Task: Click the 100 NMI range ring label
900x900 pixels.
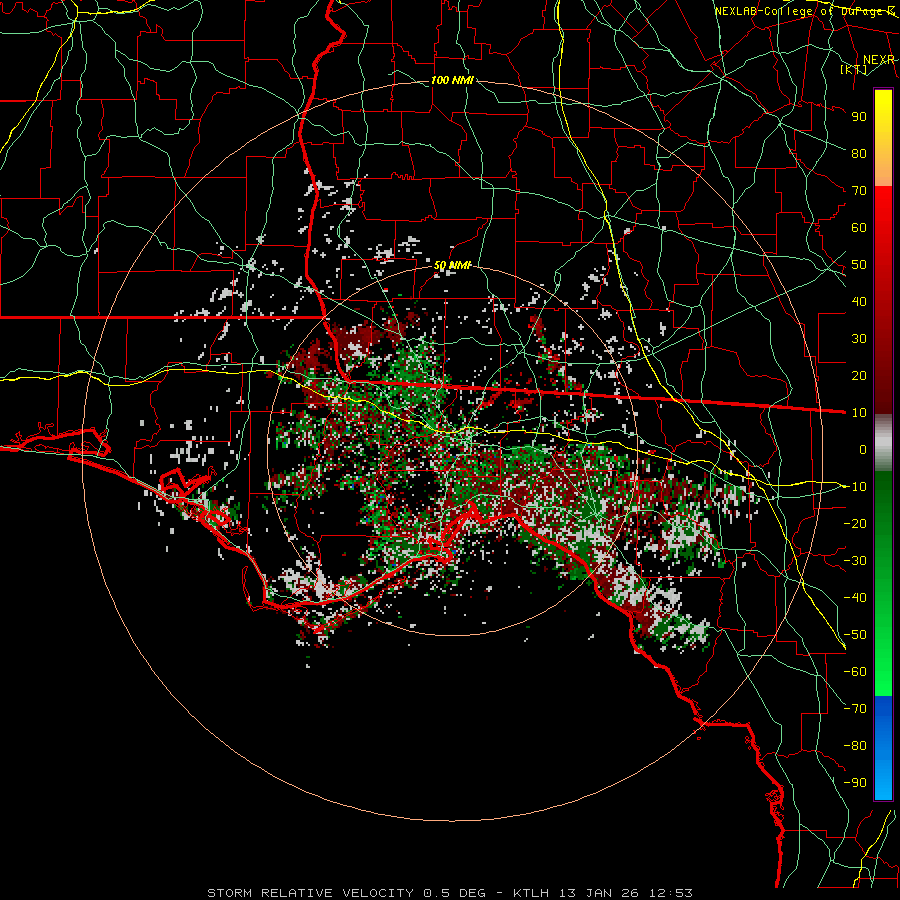Action: coord(452,80)
